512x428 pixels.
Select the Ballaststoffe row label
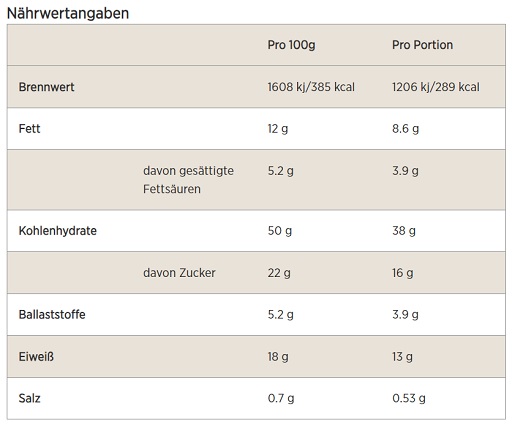pos(52,315)
